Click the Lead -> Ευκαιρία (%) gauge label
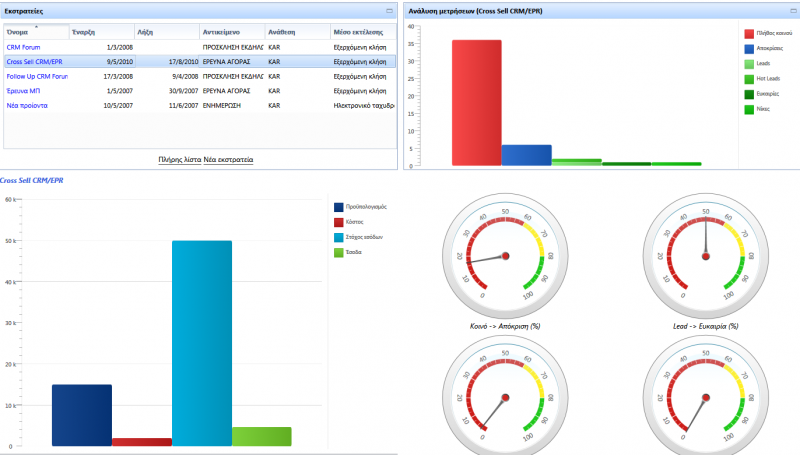This screenshot has height=455, width=800. tap(706, 326)
